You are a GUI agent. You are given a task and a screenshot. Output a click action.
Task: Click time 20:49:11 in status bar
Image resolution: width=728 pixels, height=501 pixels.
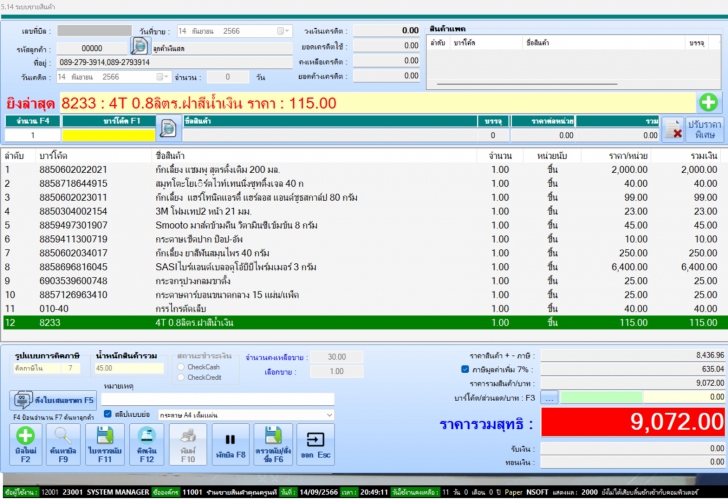(x=374, y=492)
